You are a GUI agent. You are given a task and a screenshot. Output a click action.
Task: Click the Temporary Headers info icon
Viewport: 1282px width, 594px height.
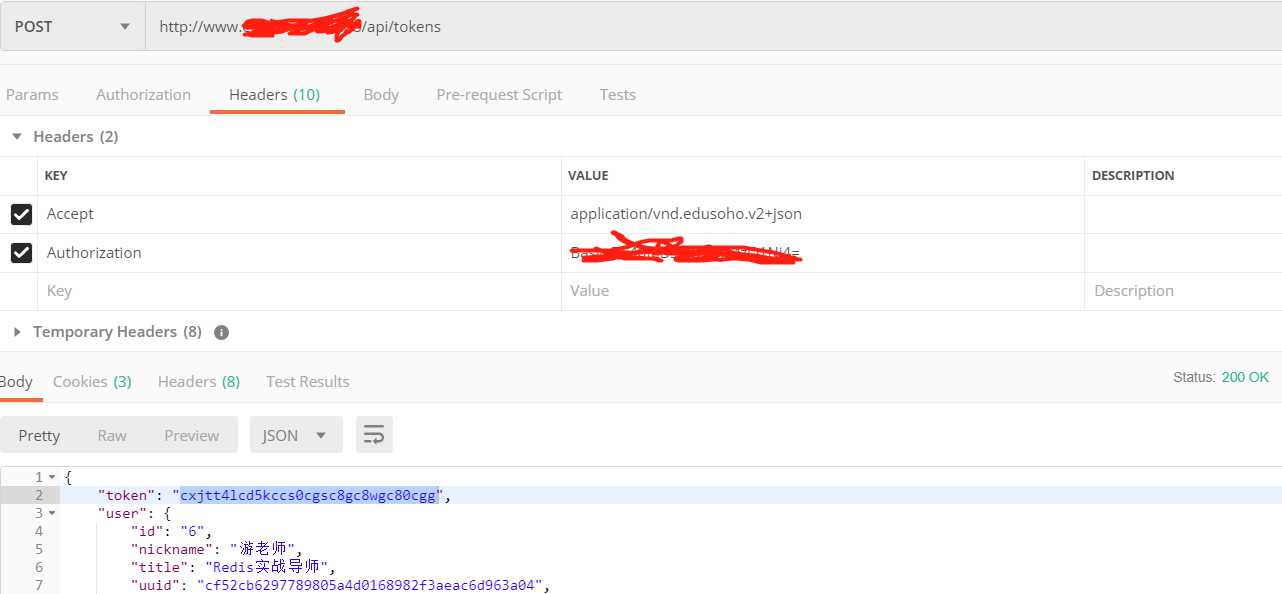pyautogui.click(x=222, y=332)
